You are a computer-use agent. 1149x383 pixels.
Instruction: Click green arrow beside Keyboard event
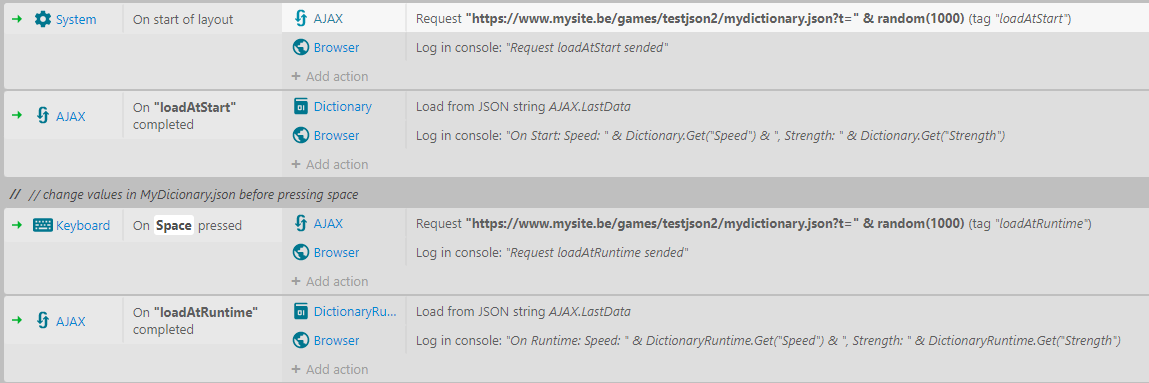pyautogui.click(x=17, y=226)
